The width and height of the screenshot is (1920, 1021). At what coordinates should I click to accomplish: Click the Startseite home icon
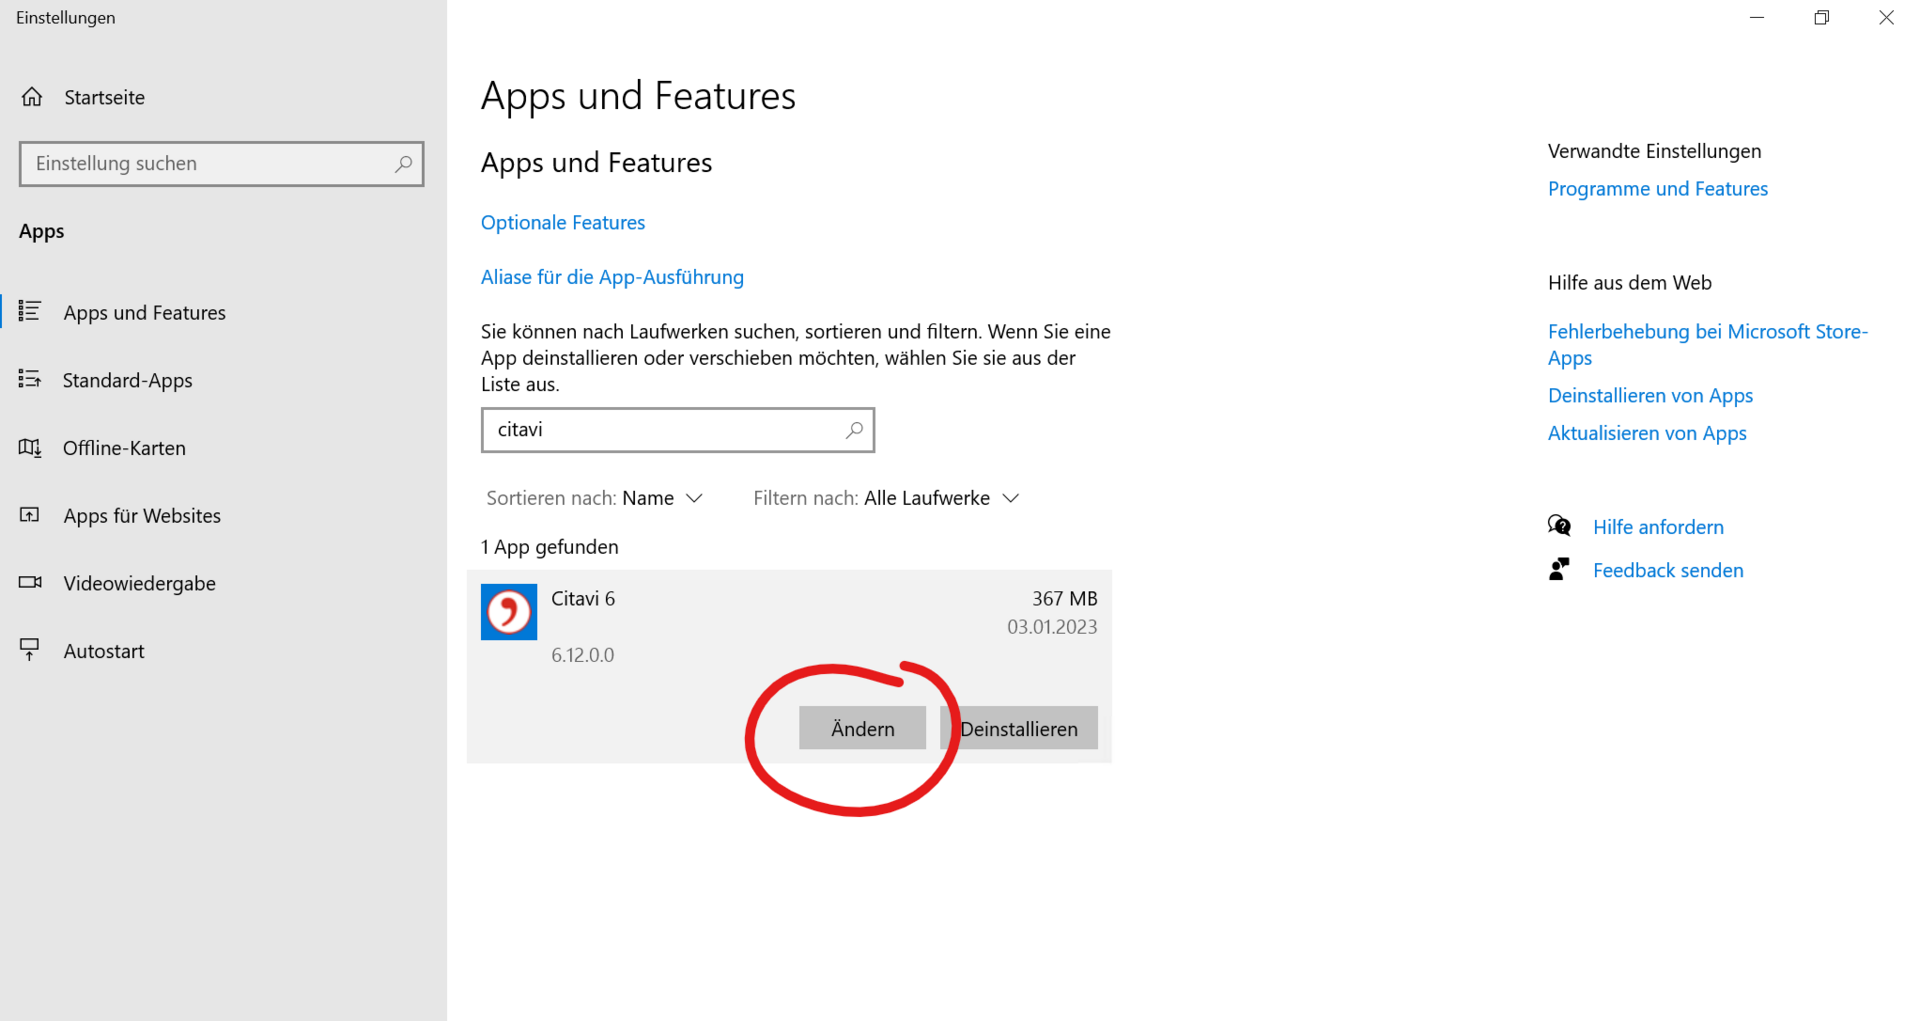coord(32,97)
